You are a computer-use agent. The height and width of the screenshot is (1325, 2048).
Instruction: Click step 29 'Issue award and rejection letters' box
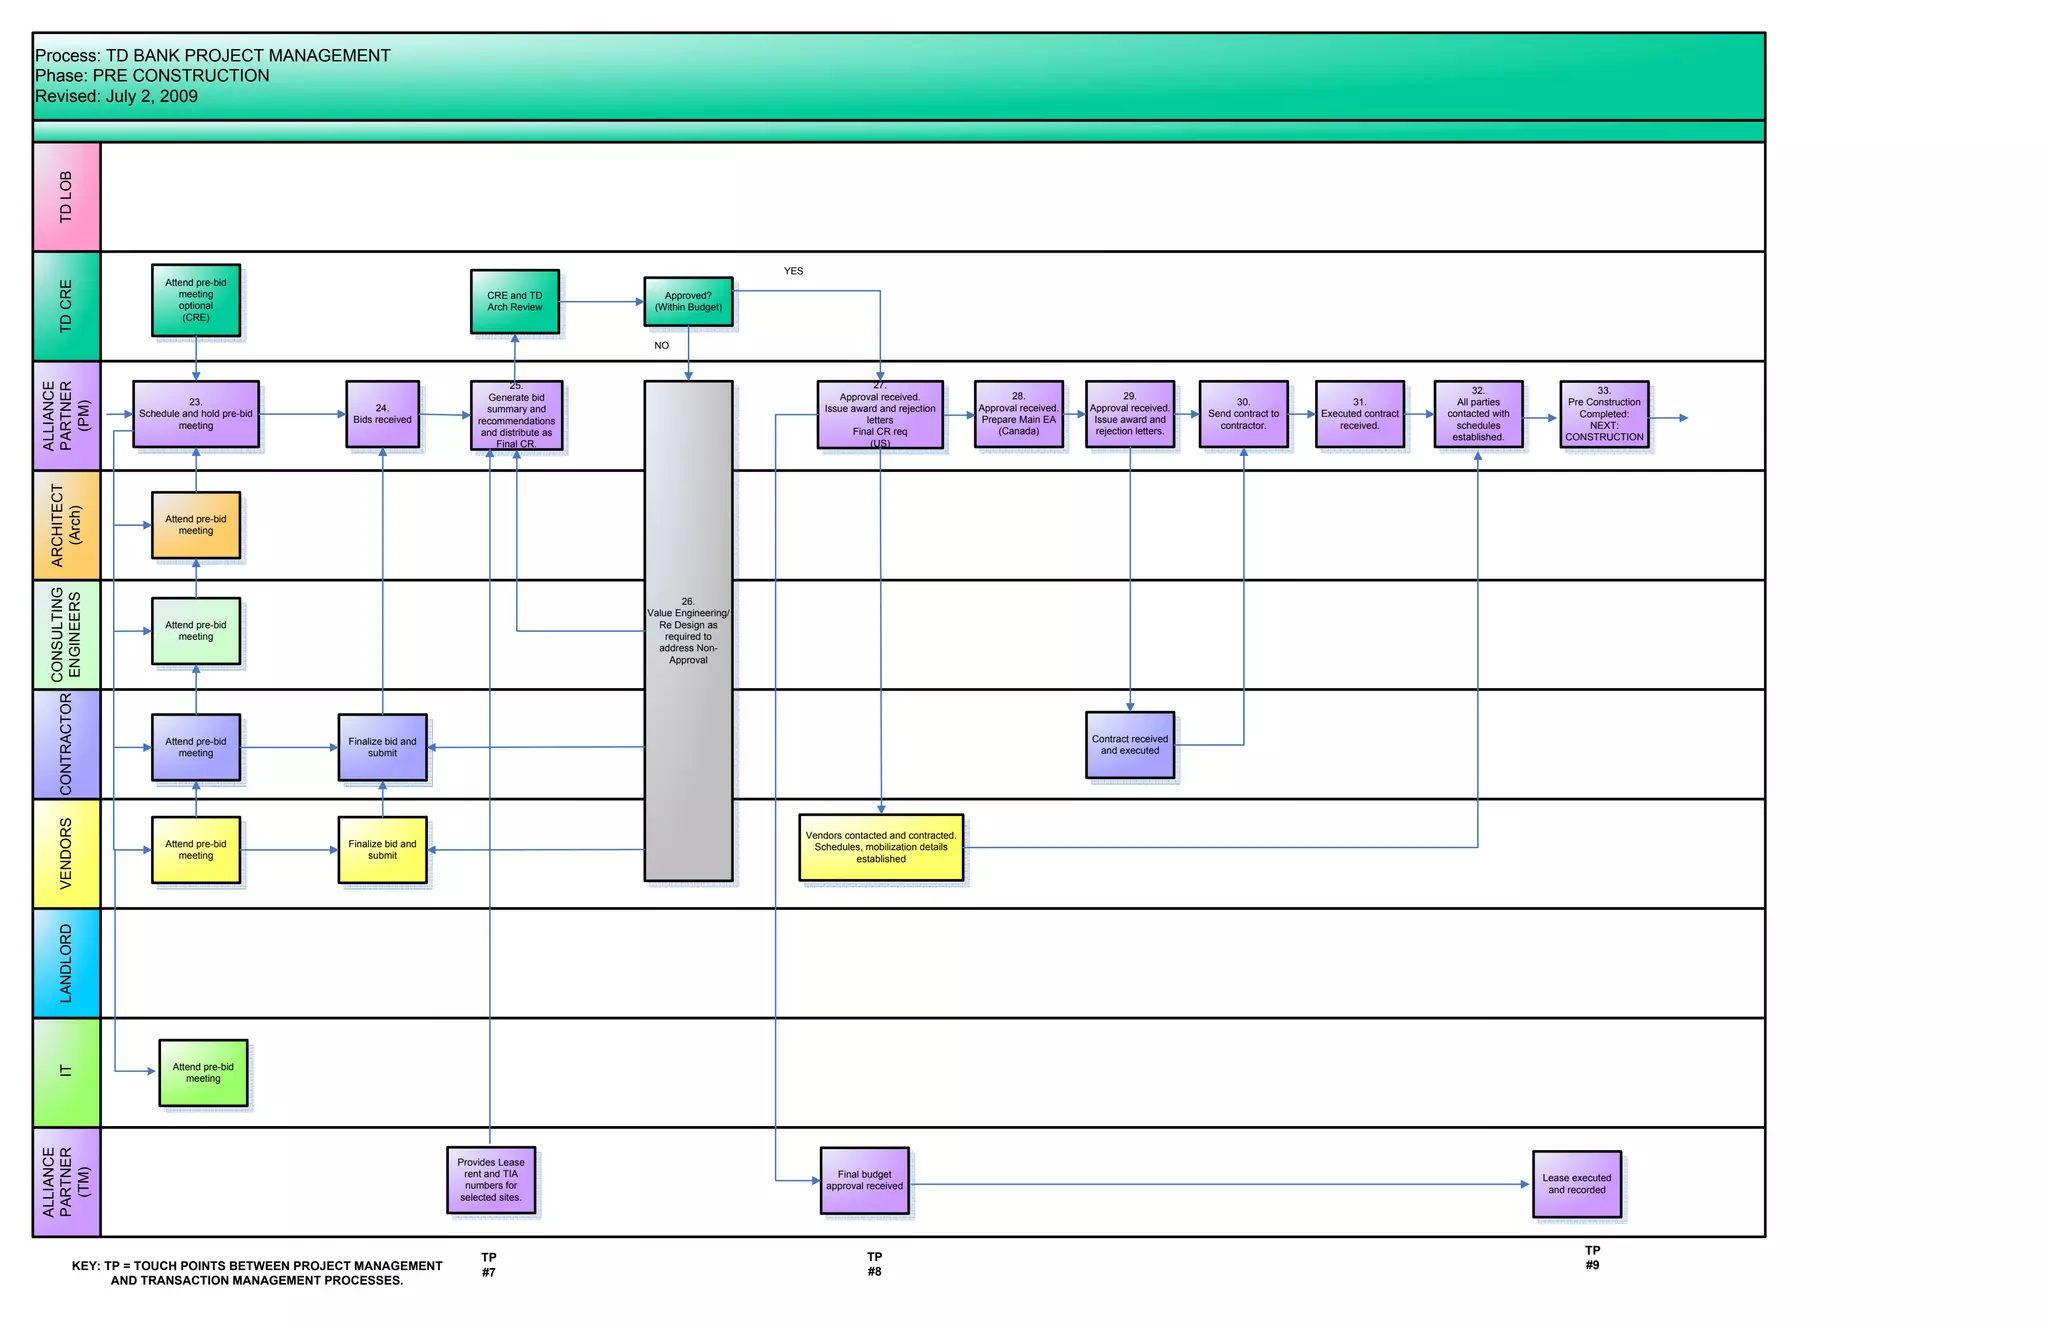tap(1130, 414)
